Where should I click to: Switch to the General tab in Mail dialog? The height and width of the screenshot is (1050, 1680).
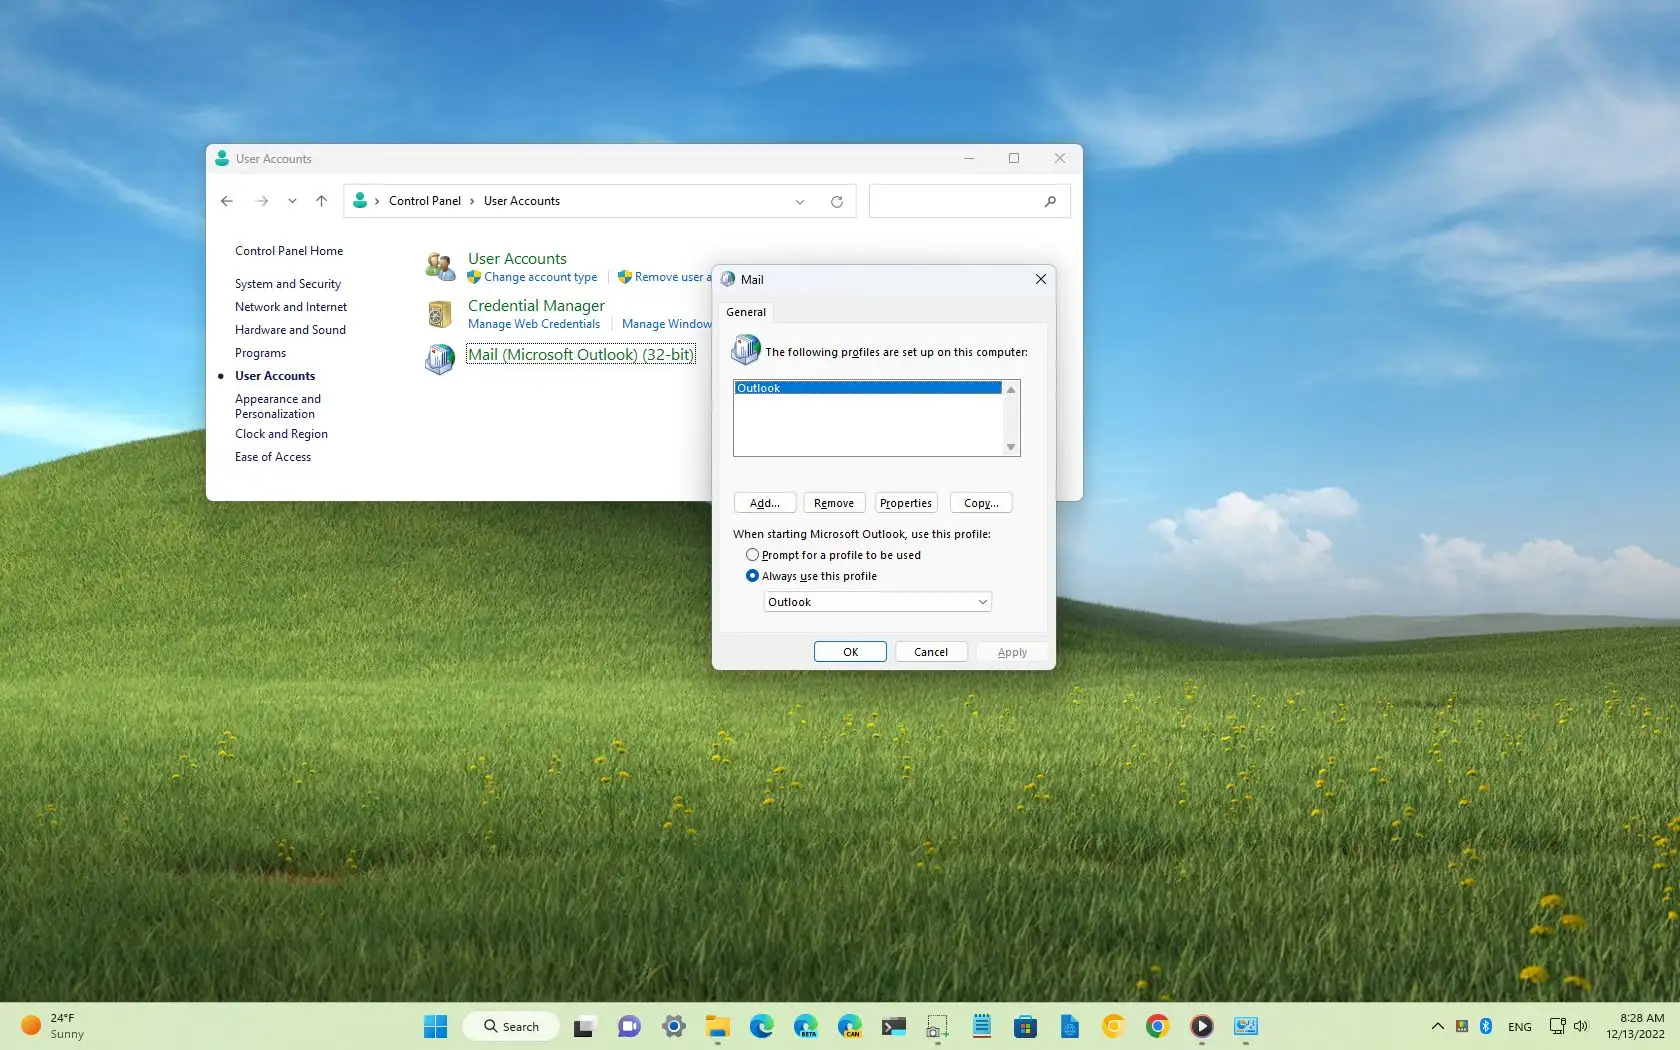pyautogui.click(x=746, y=312)
